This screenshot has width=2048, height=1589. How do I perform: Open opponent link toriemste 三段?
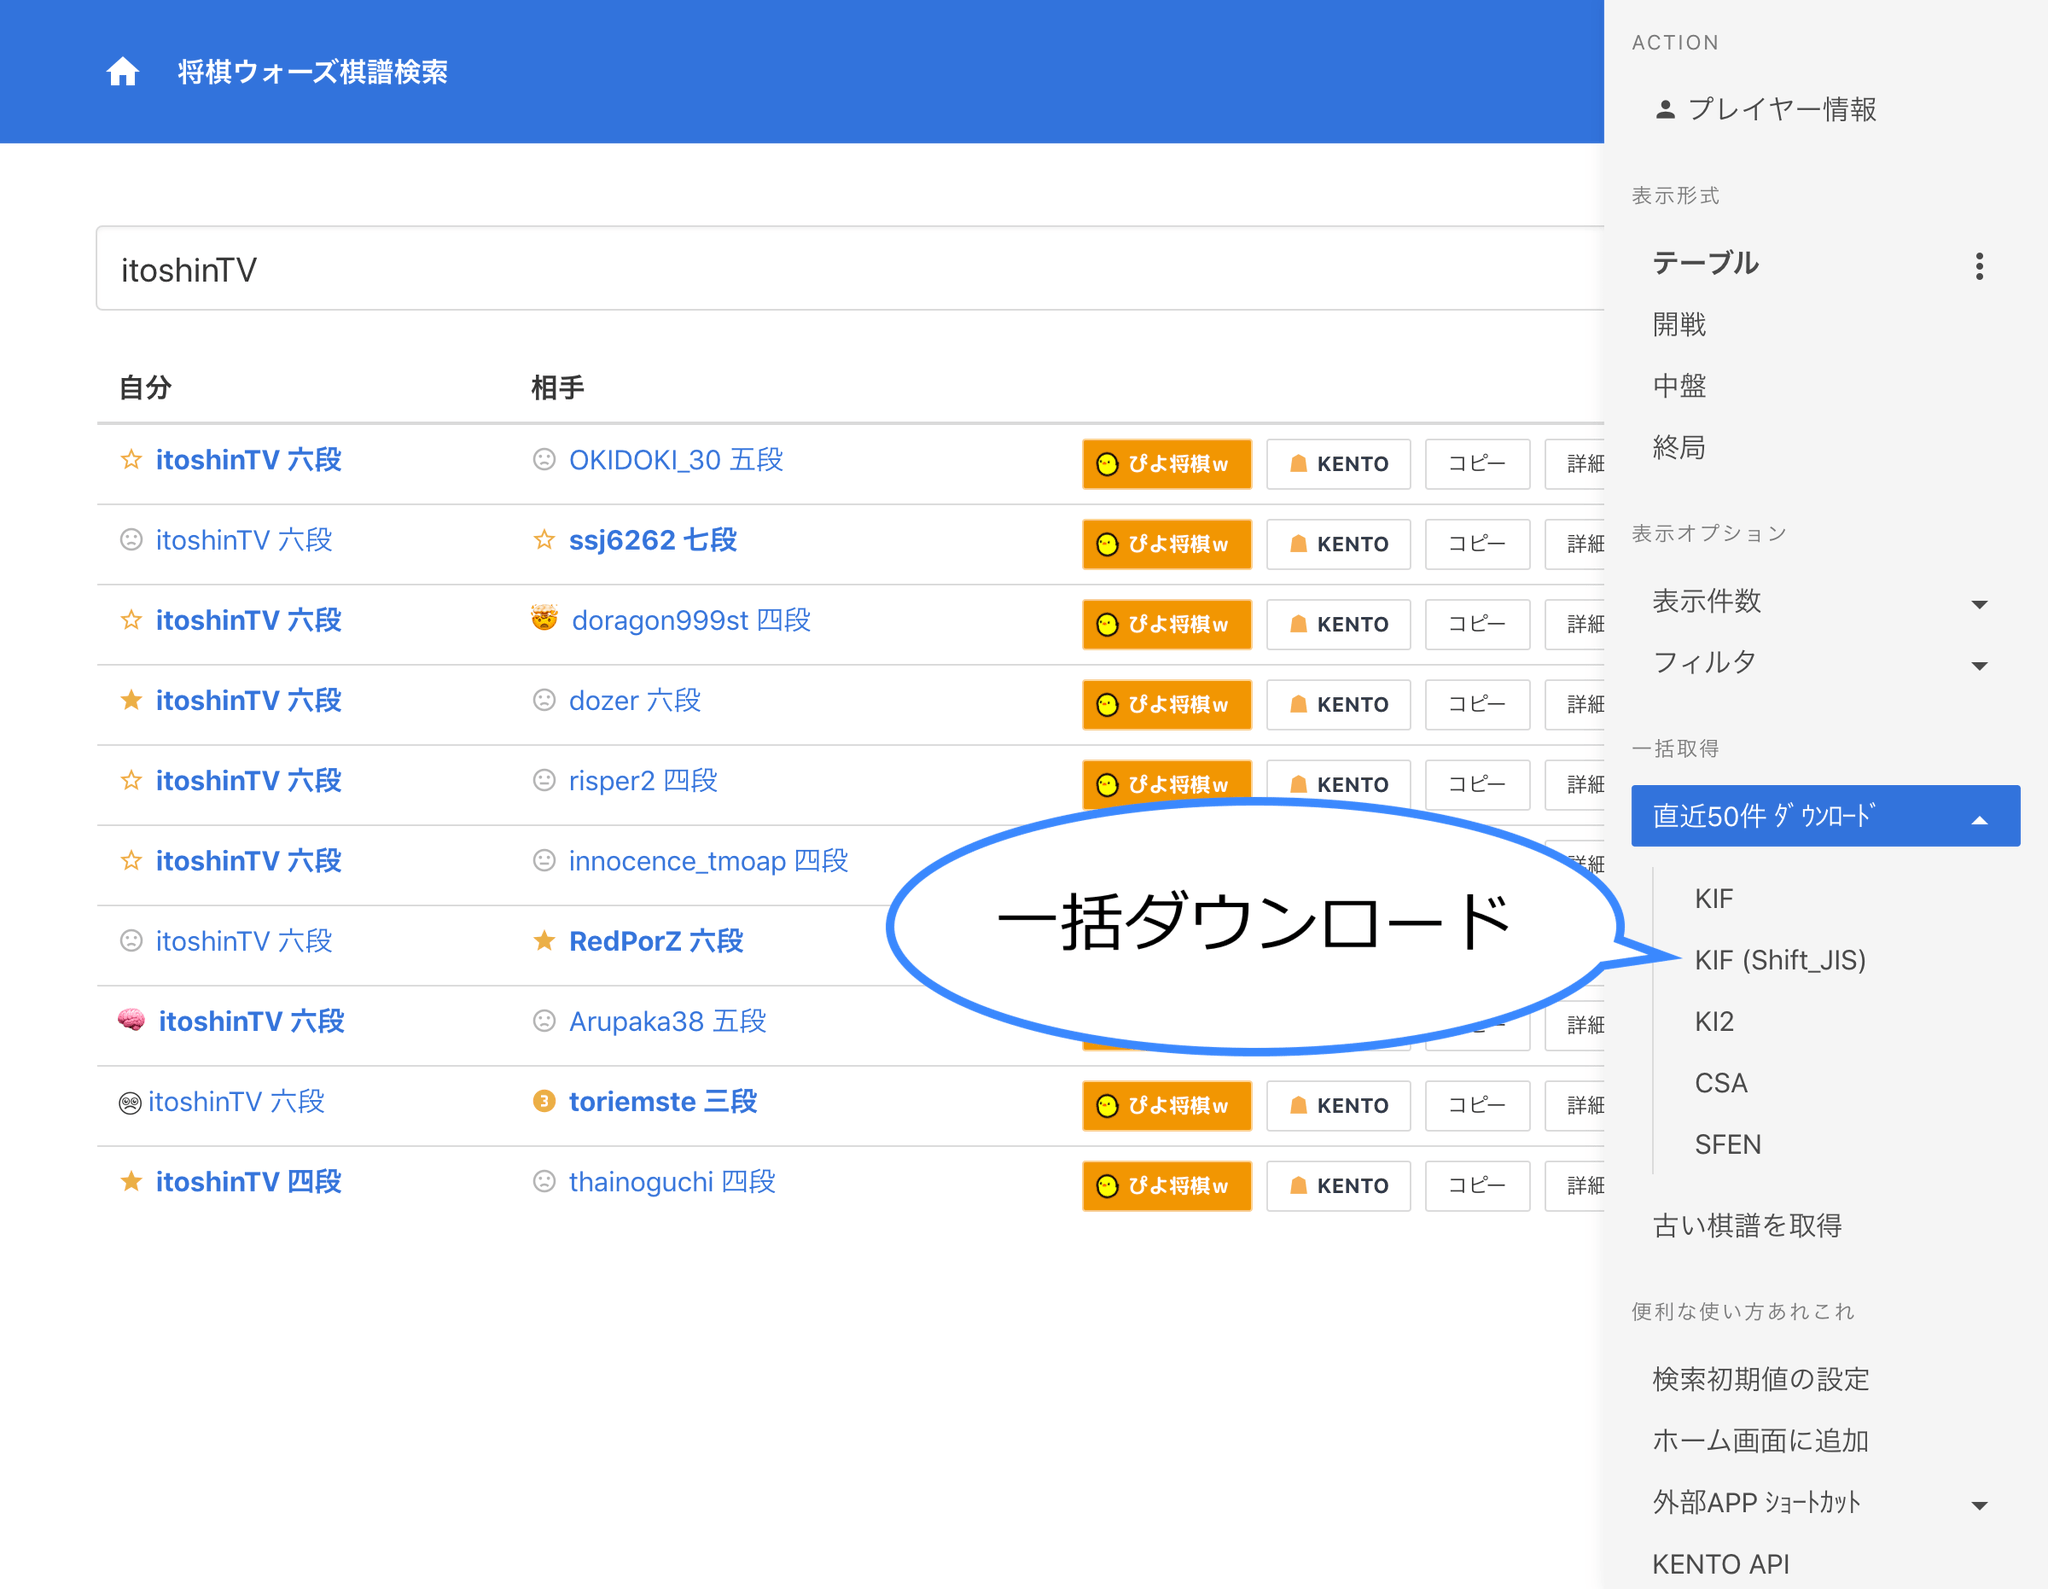[663, 1101]
